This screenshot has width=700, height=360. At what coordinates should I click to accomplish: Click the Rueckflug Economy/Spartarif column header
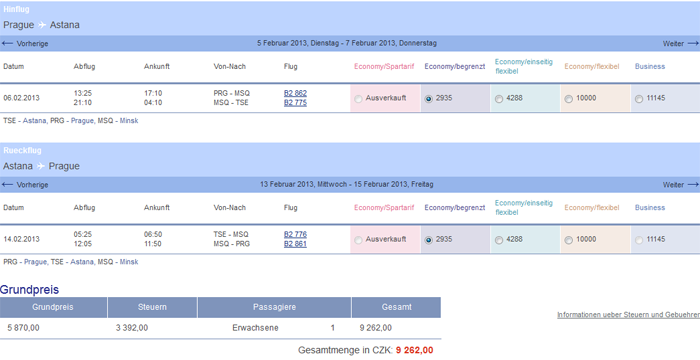click(384, 208)
